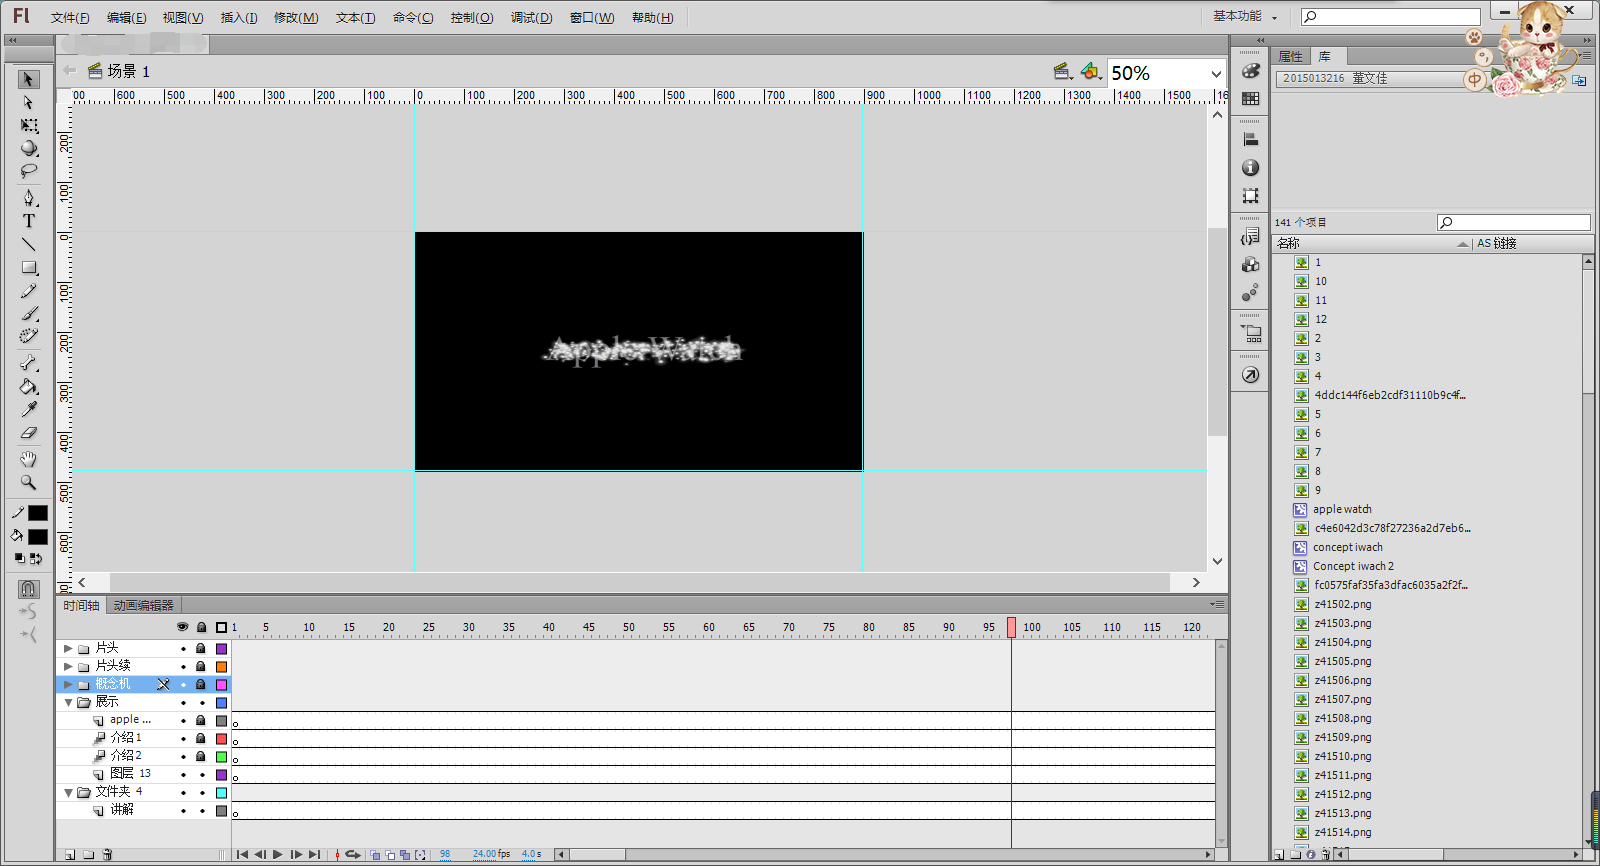The height and width of the screenshot is (866, 1600).
Task: Collapse the 展示 layer folder
Action: coord(68,702)
